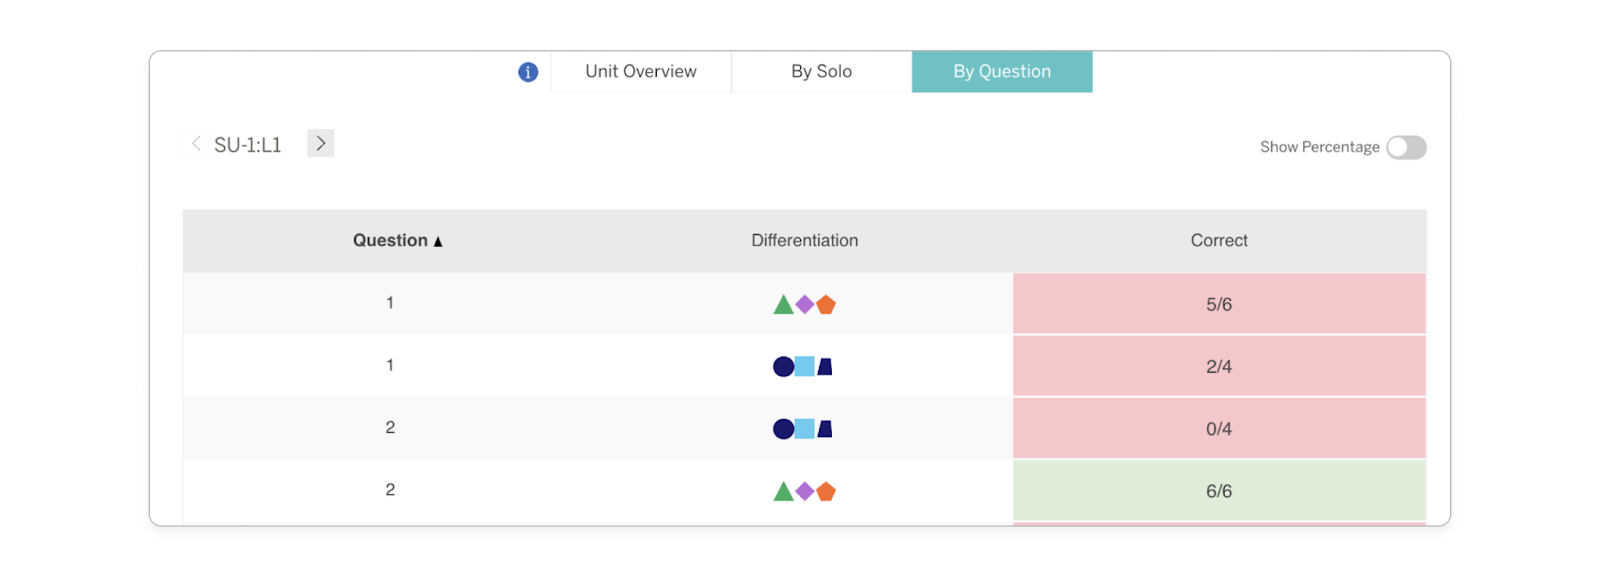Toggle the Show Percentage switch
Image resolution: width=1600 pixels, height=577 pixels.
pyautogui.click(x=1406, y=147)
